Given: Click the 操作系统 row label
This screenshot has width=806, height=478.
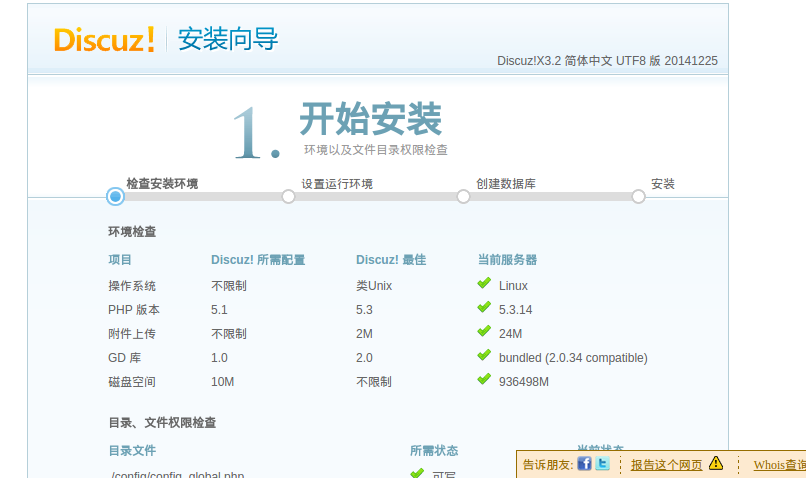Looking at the screenshot, I should [132, 286].
